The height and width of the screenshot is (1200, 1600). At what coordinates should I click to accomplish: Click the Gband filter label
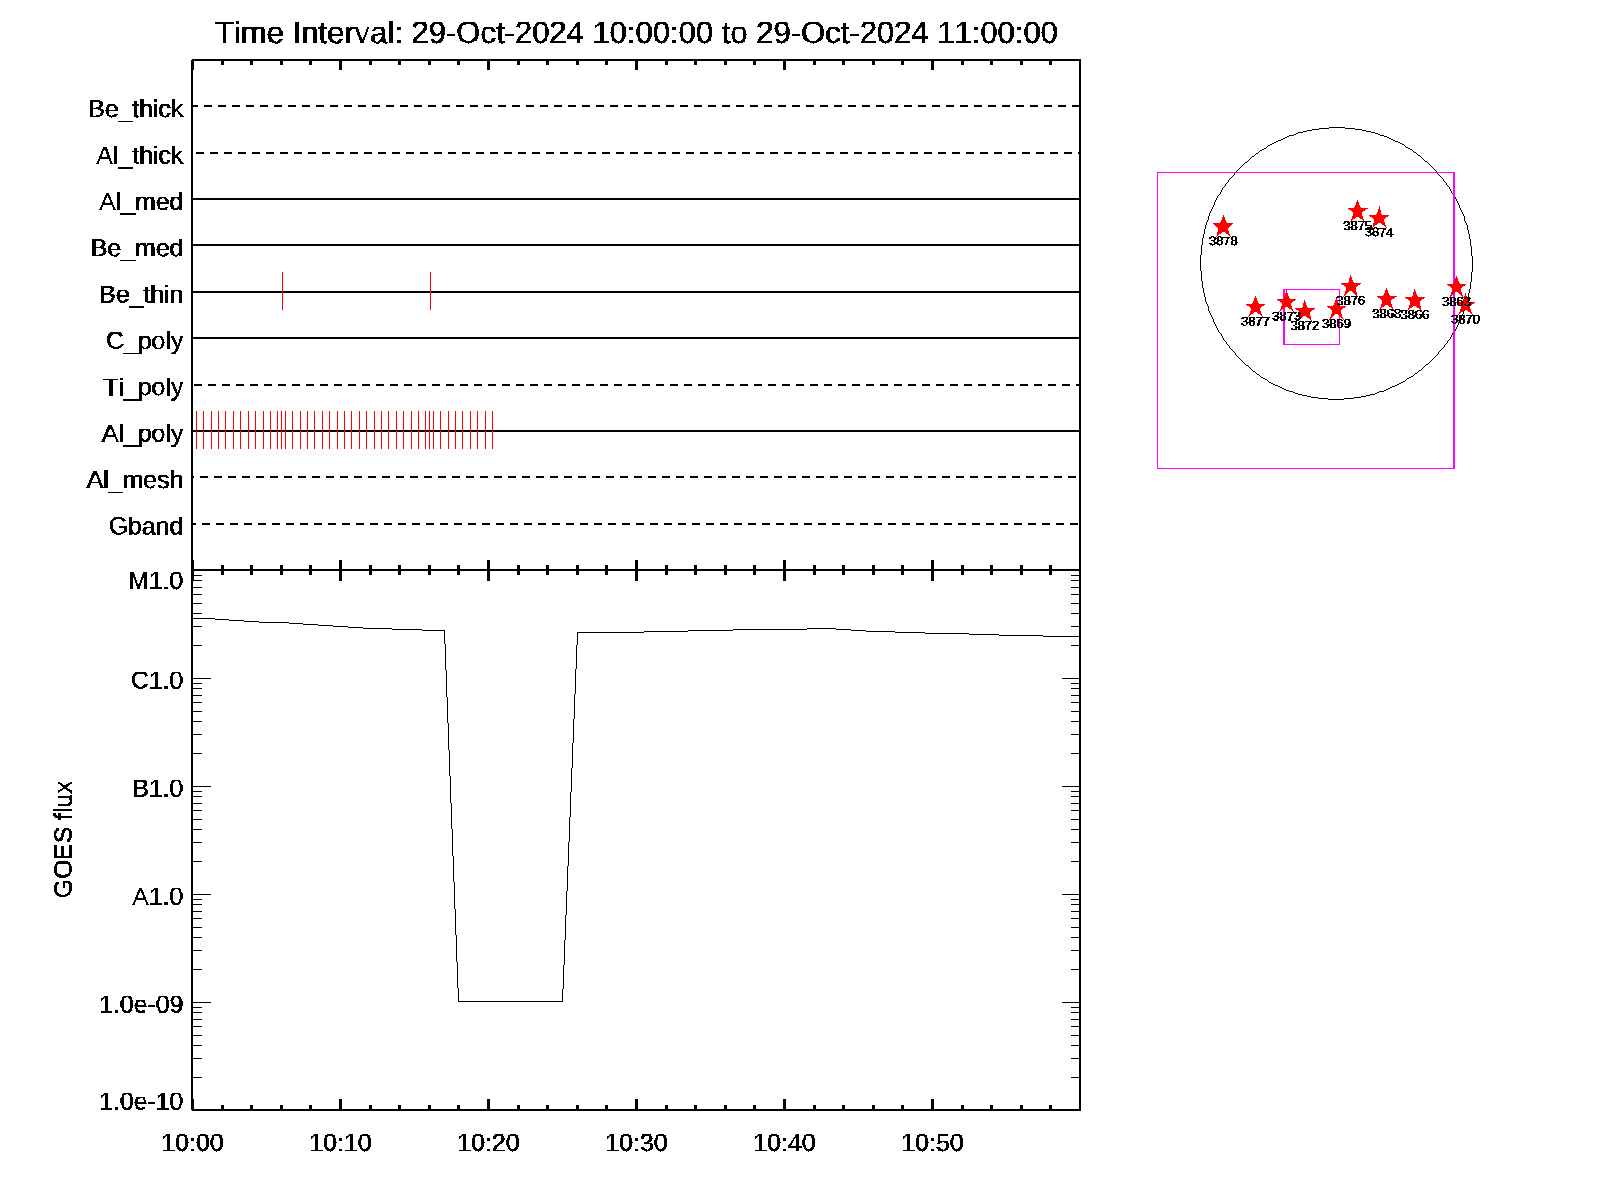coord(146,526)
